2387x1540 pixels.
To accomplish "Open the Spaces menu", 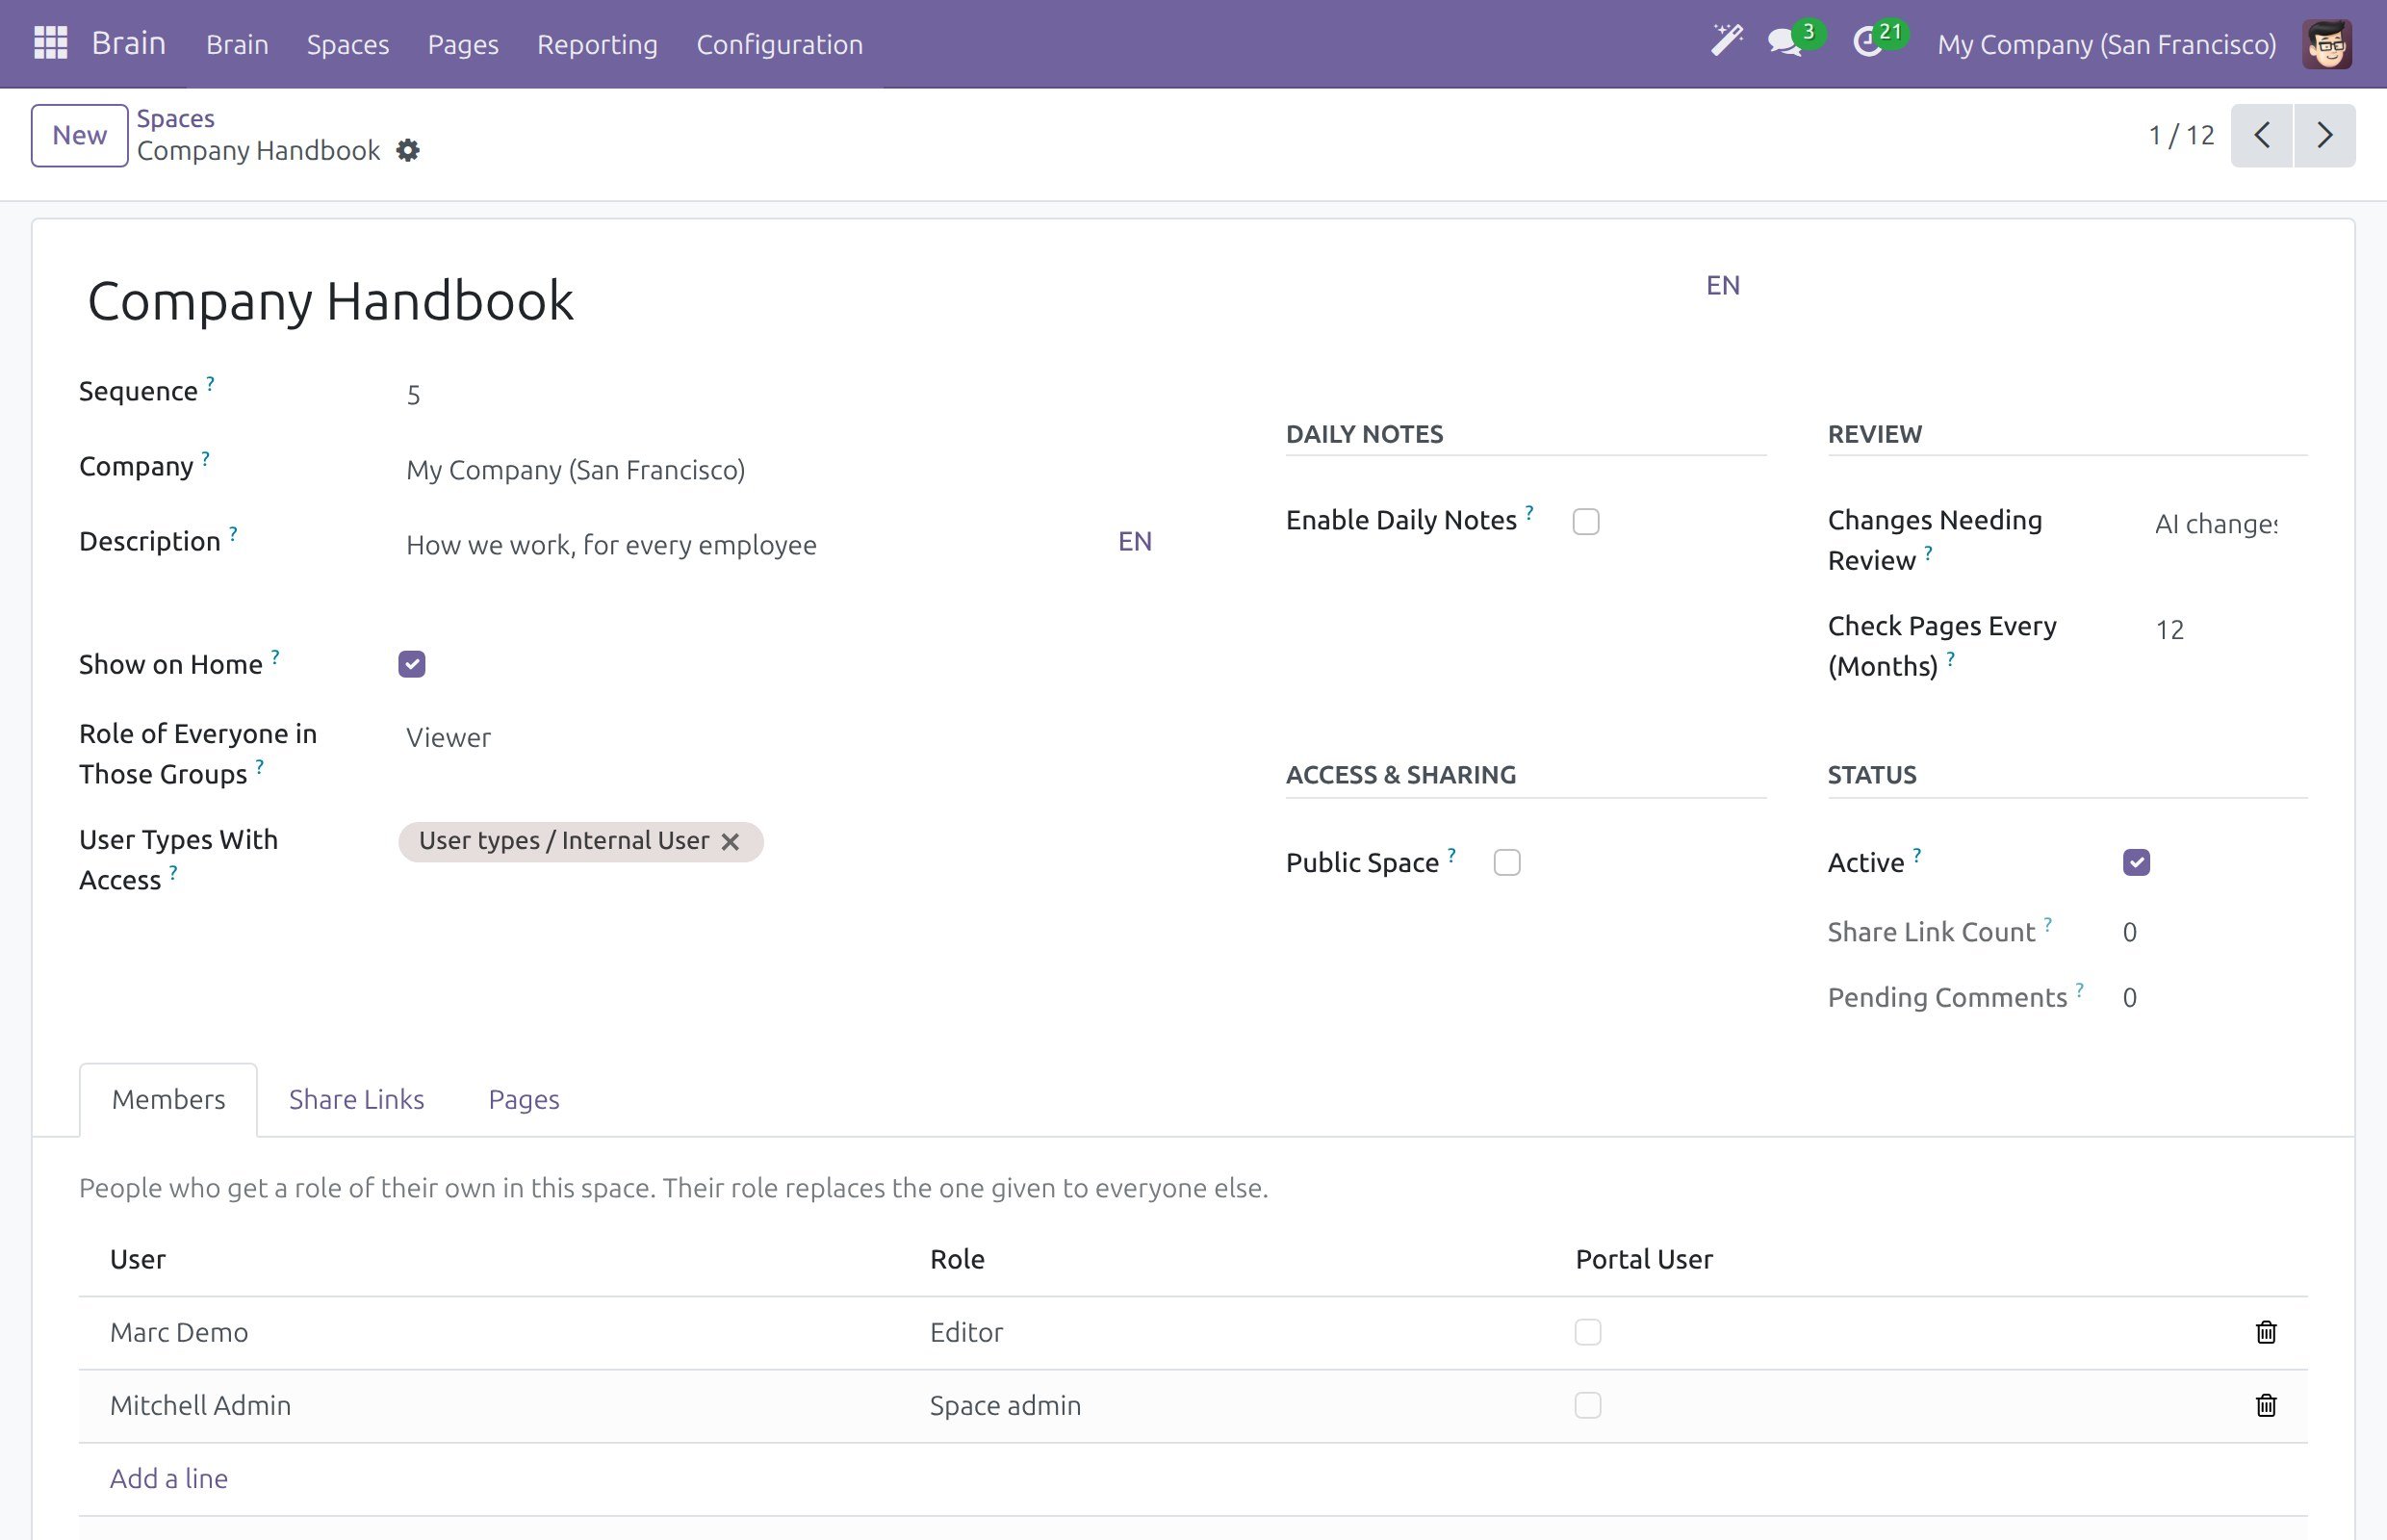I will (348, 44).
